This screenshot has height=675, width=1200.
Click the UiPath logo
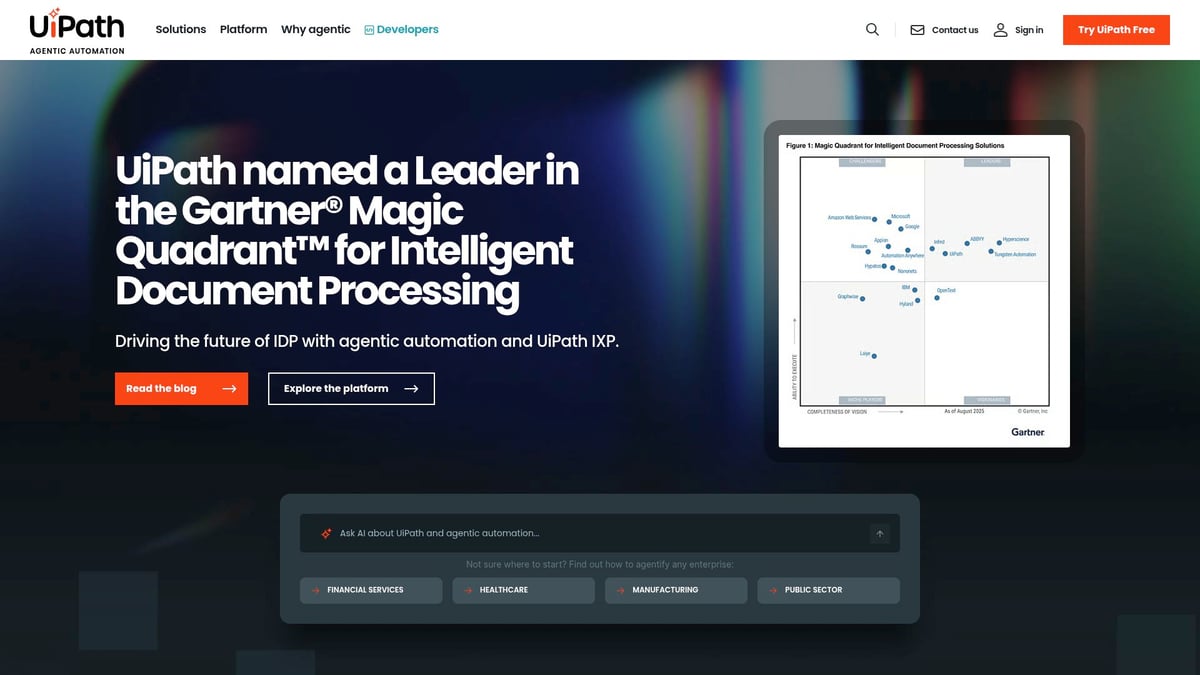(77, 30)
